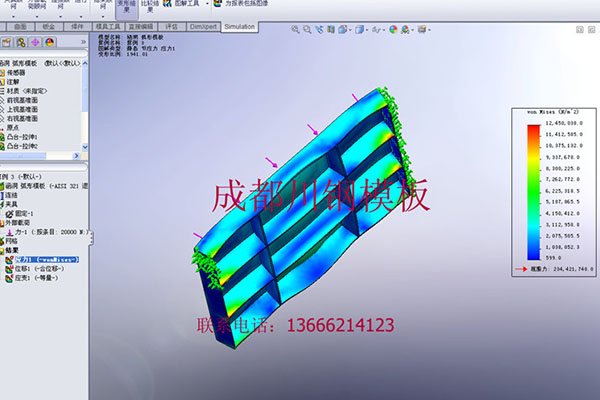Click the stress plot icon beside 应力1
Image resolution: width=600 pixels, height=400 pixels.
[9, 260]
